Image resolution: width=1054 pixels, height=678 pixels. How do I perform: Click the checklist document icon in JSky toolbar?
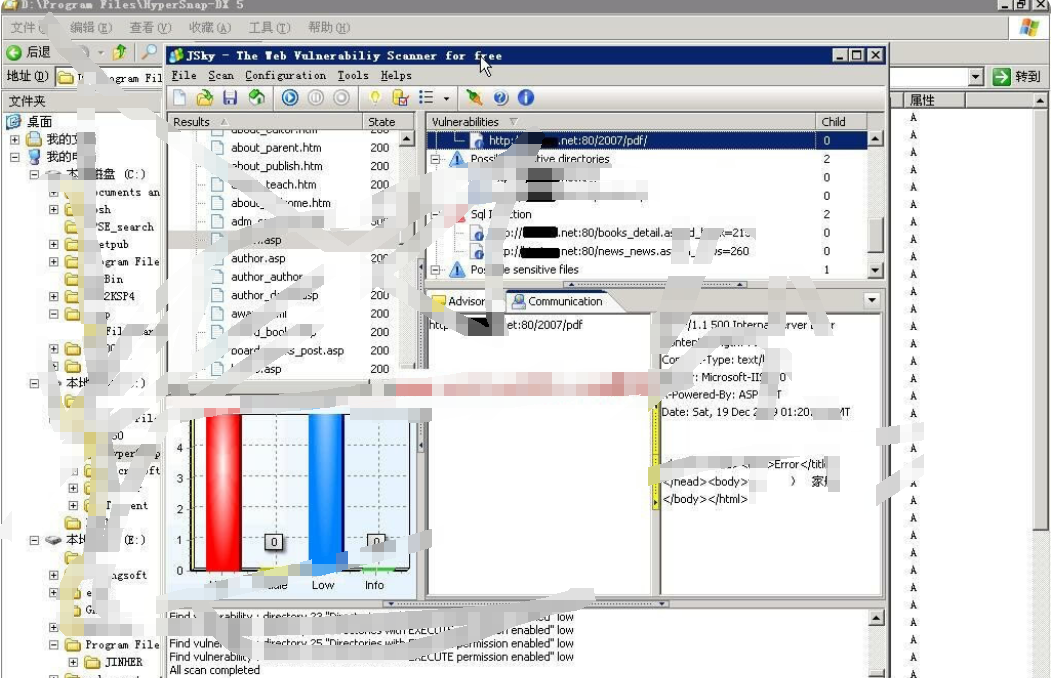(x=401, y=97)
